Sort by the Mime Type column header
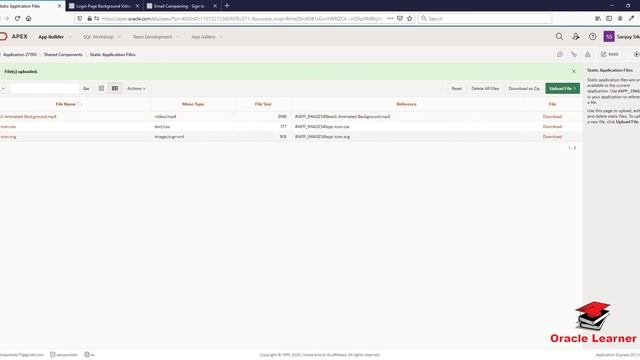The image size is (640, 360). tap(193, 104)
